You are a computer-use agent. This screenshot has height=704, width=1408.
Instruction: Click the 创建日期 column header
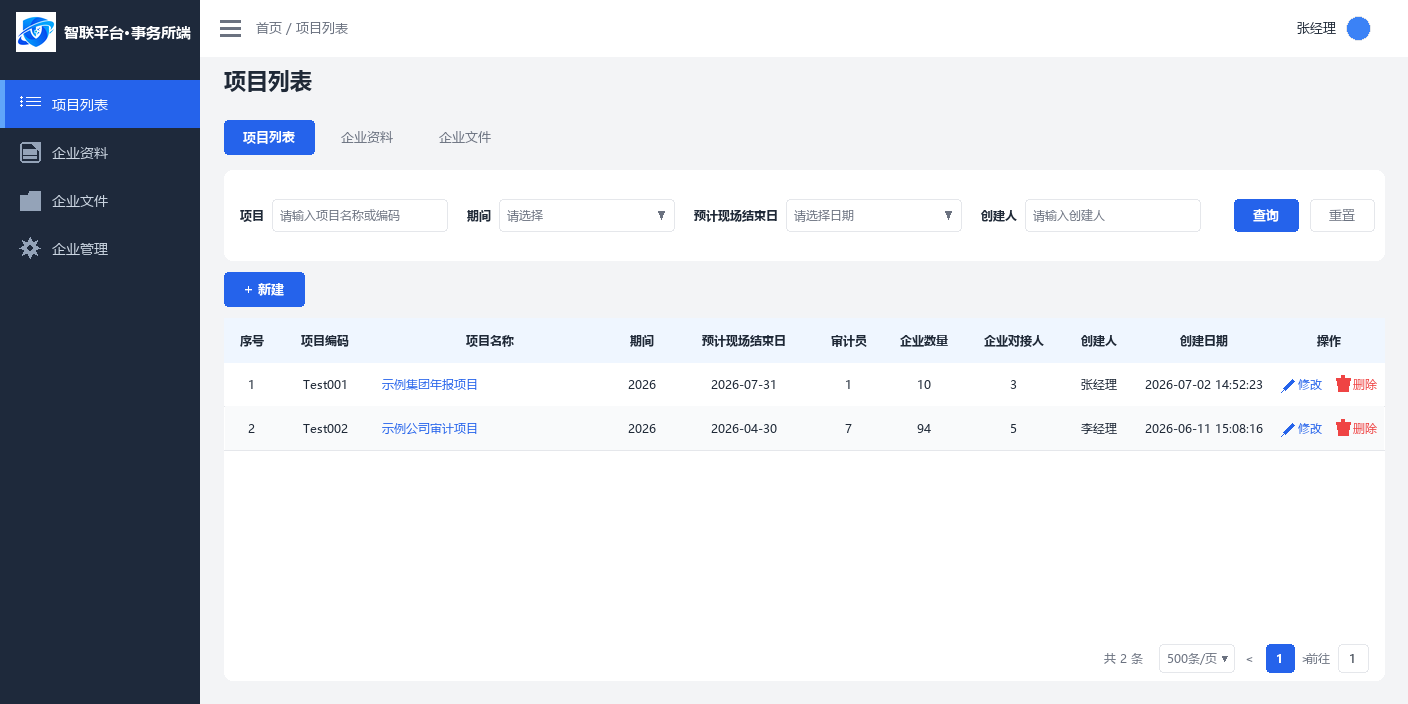click(1204, 341)
